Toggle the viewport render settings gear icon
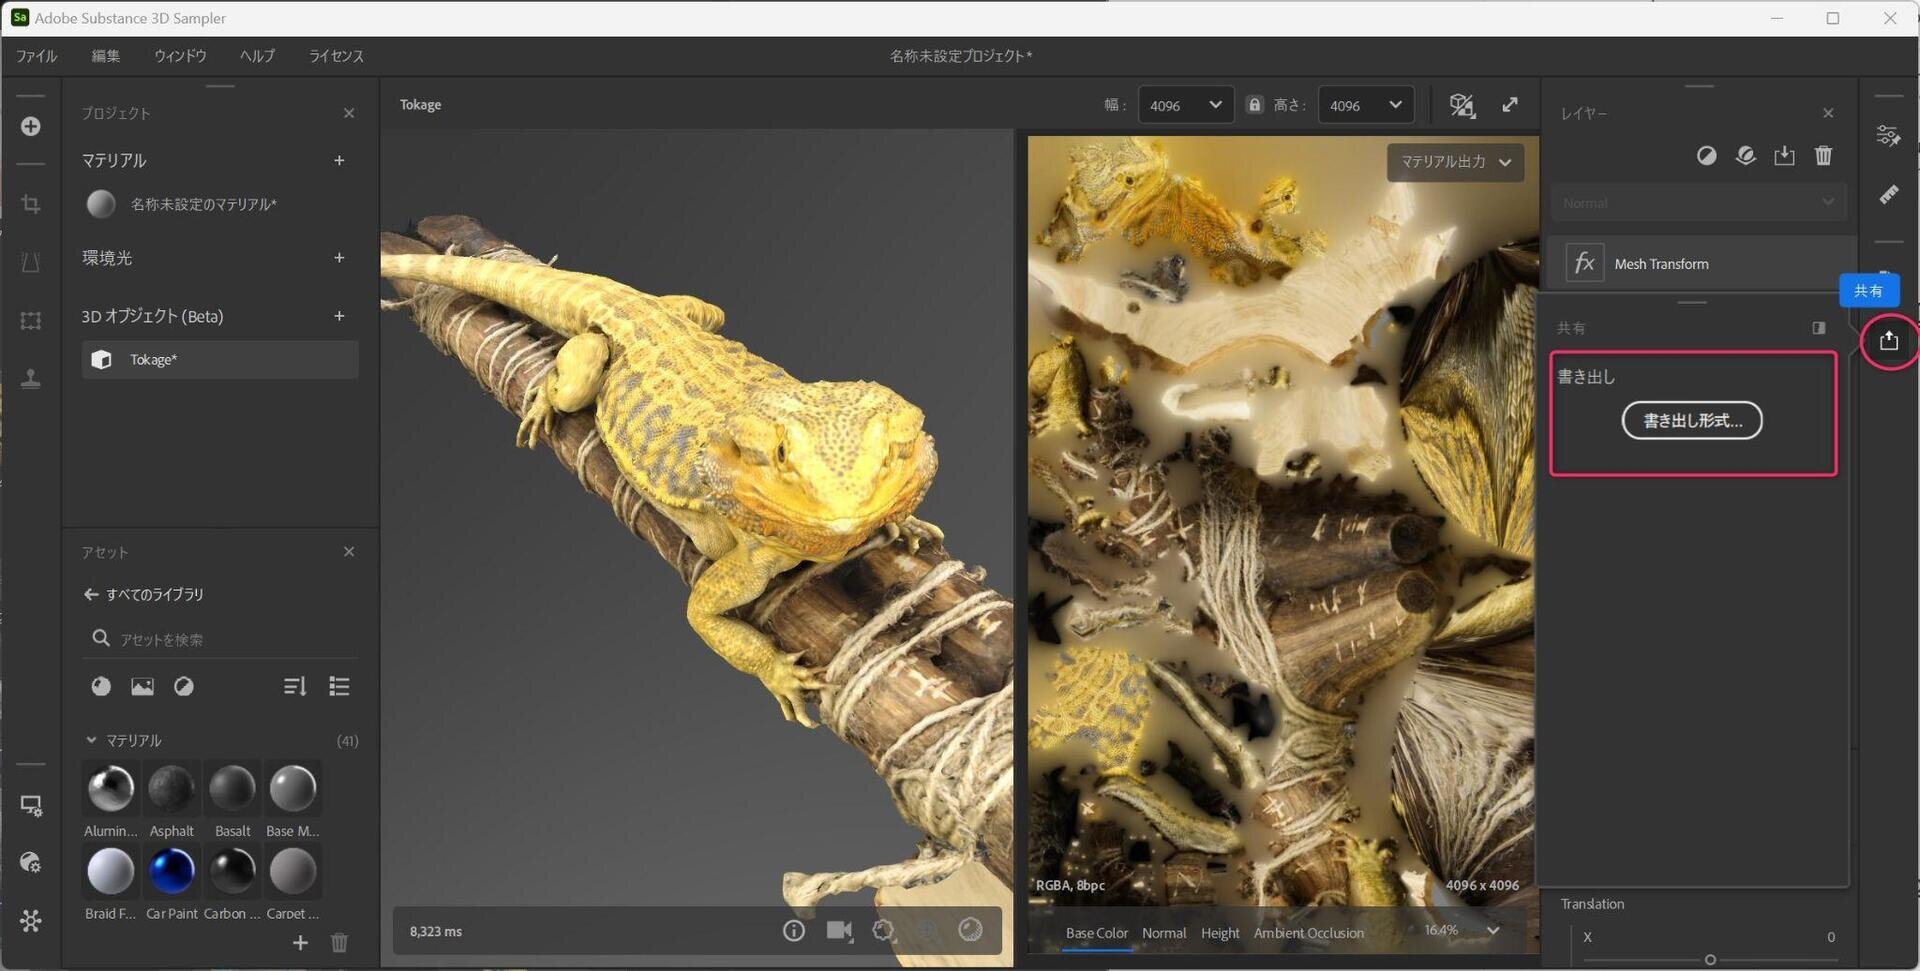 coord(883,931)
